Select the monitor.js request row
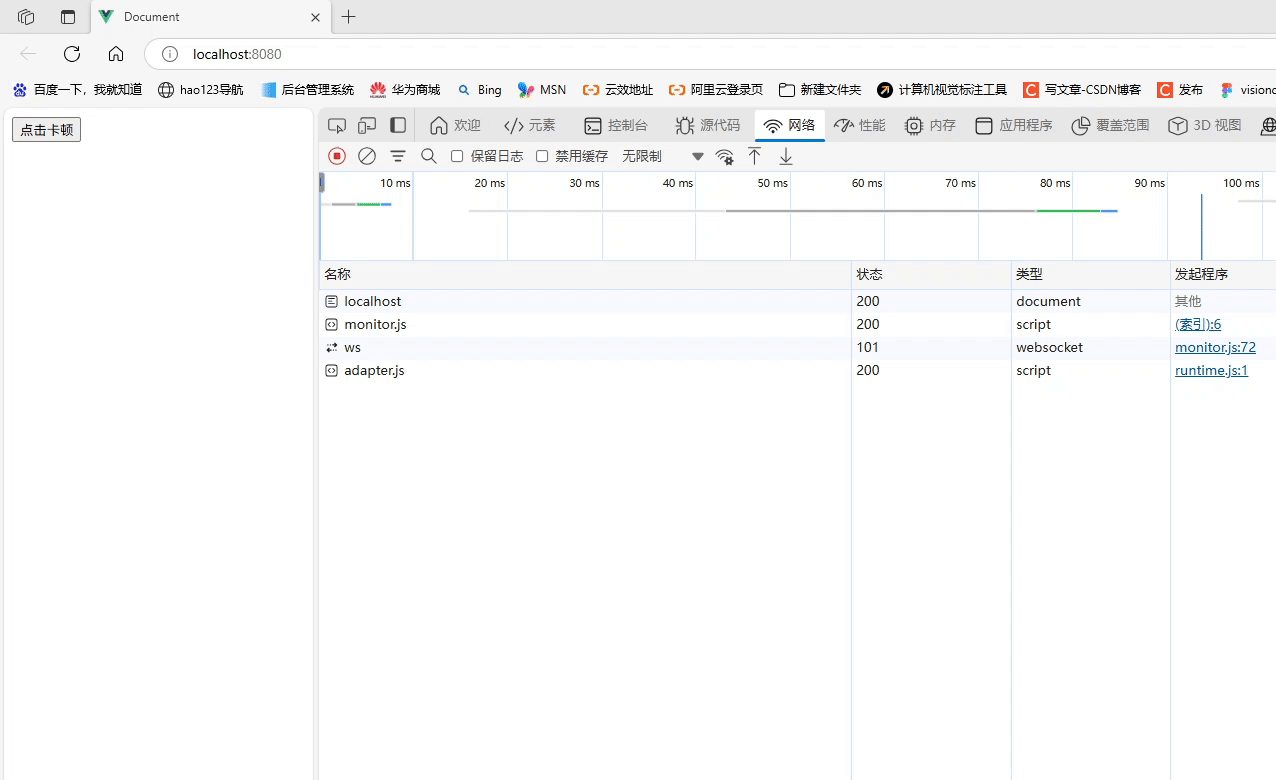Viewport: 1276px width, 780px height. pos(797,324)
